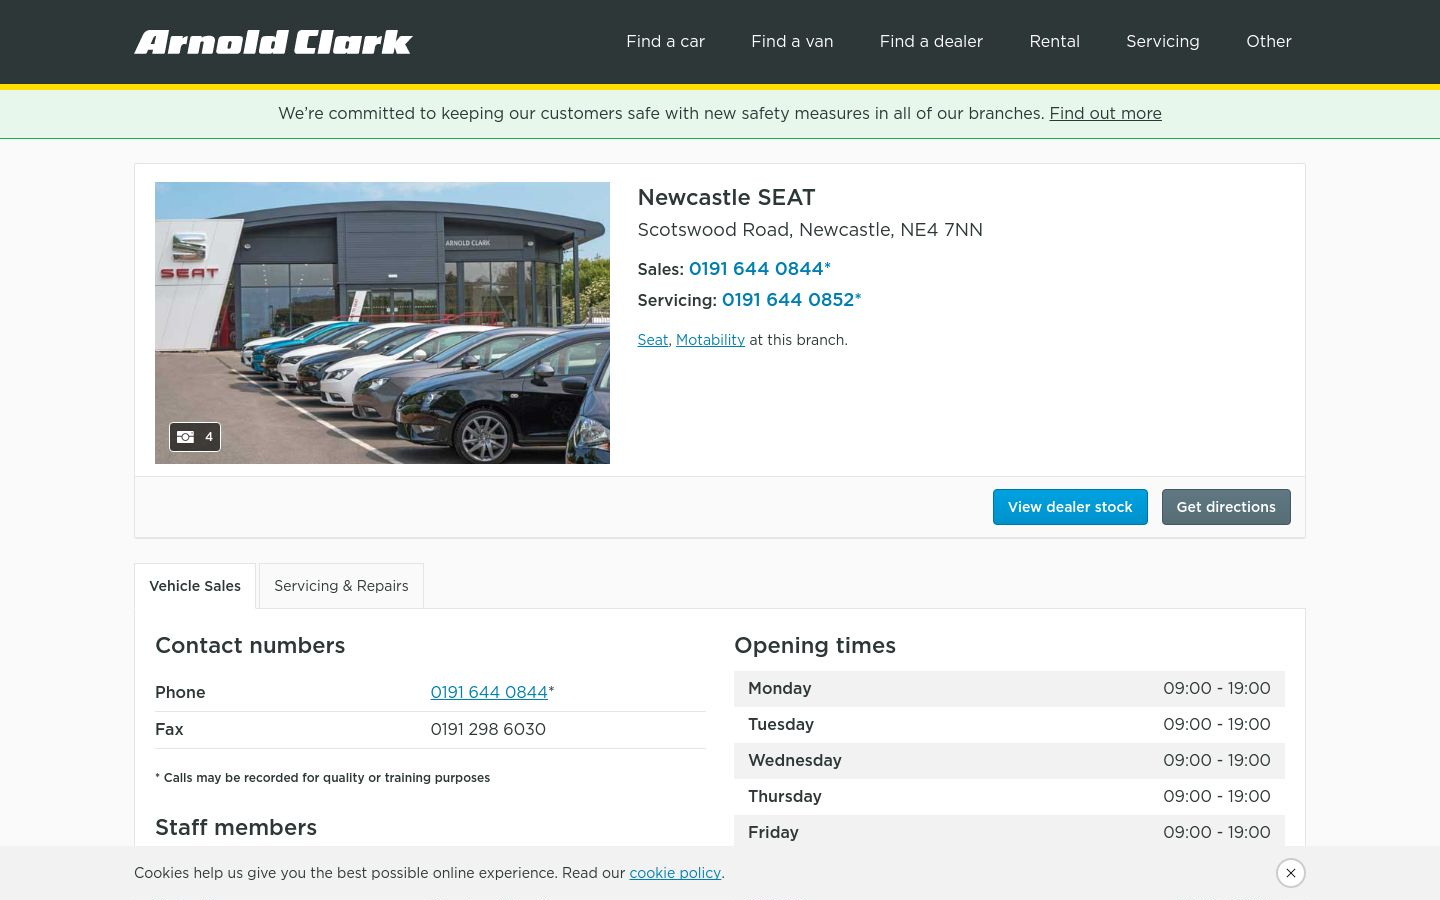Select the Contact numbers heading
The image size is (1440, 900).
point(250,645)
